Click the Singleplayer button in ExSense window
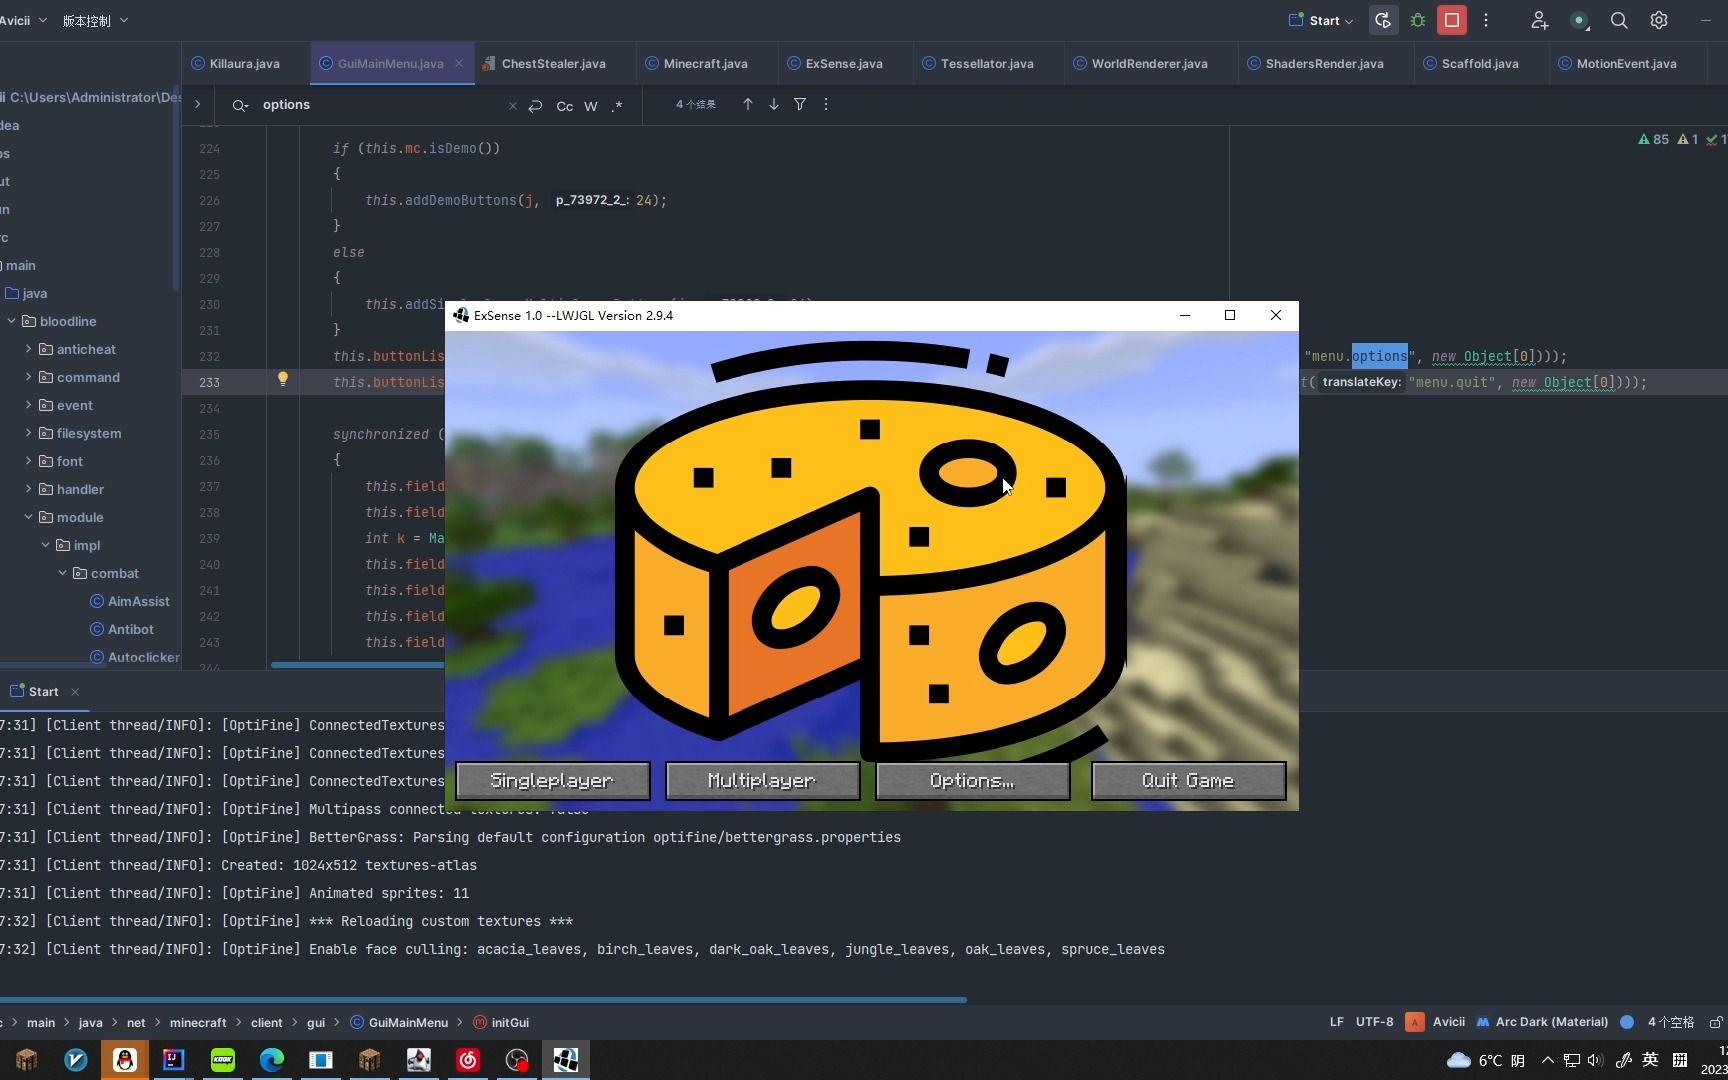The height and width of the screenshot is (1080, 1728). 552,781
